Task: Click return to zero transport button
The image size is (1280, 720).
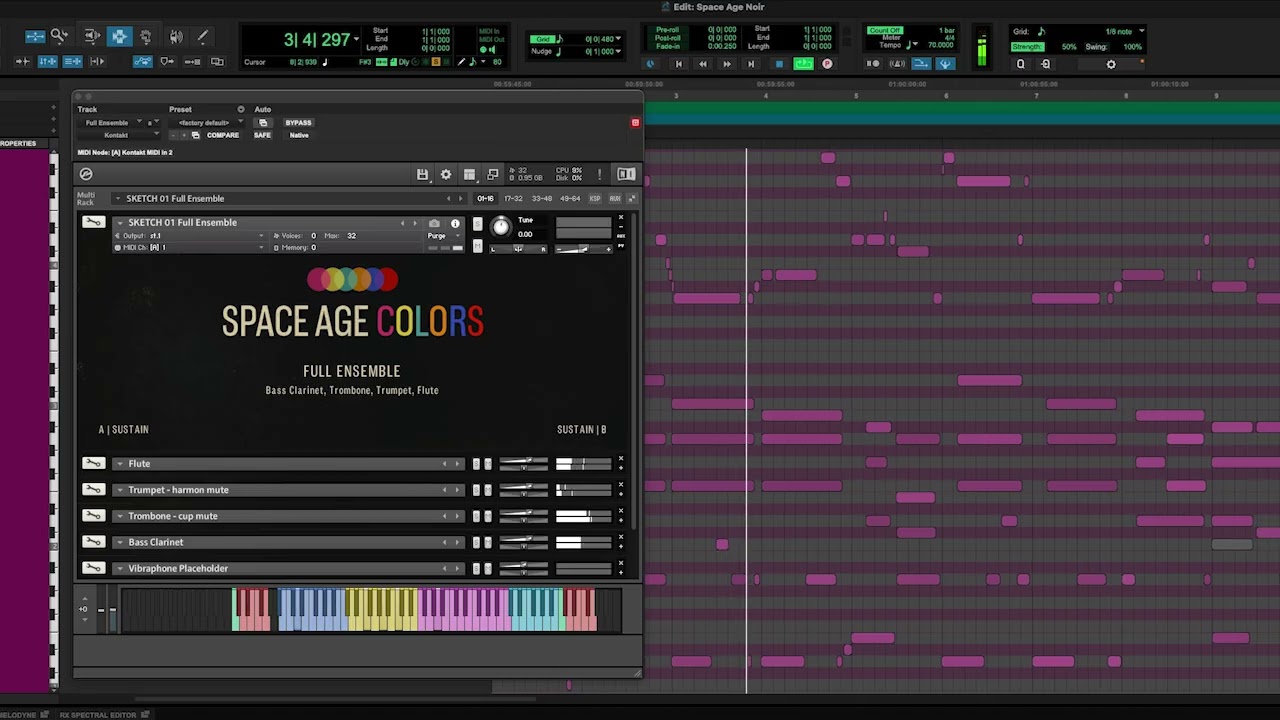Action: [678, 64]
